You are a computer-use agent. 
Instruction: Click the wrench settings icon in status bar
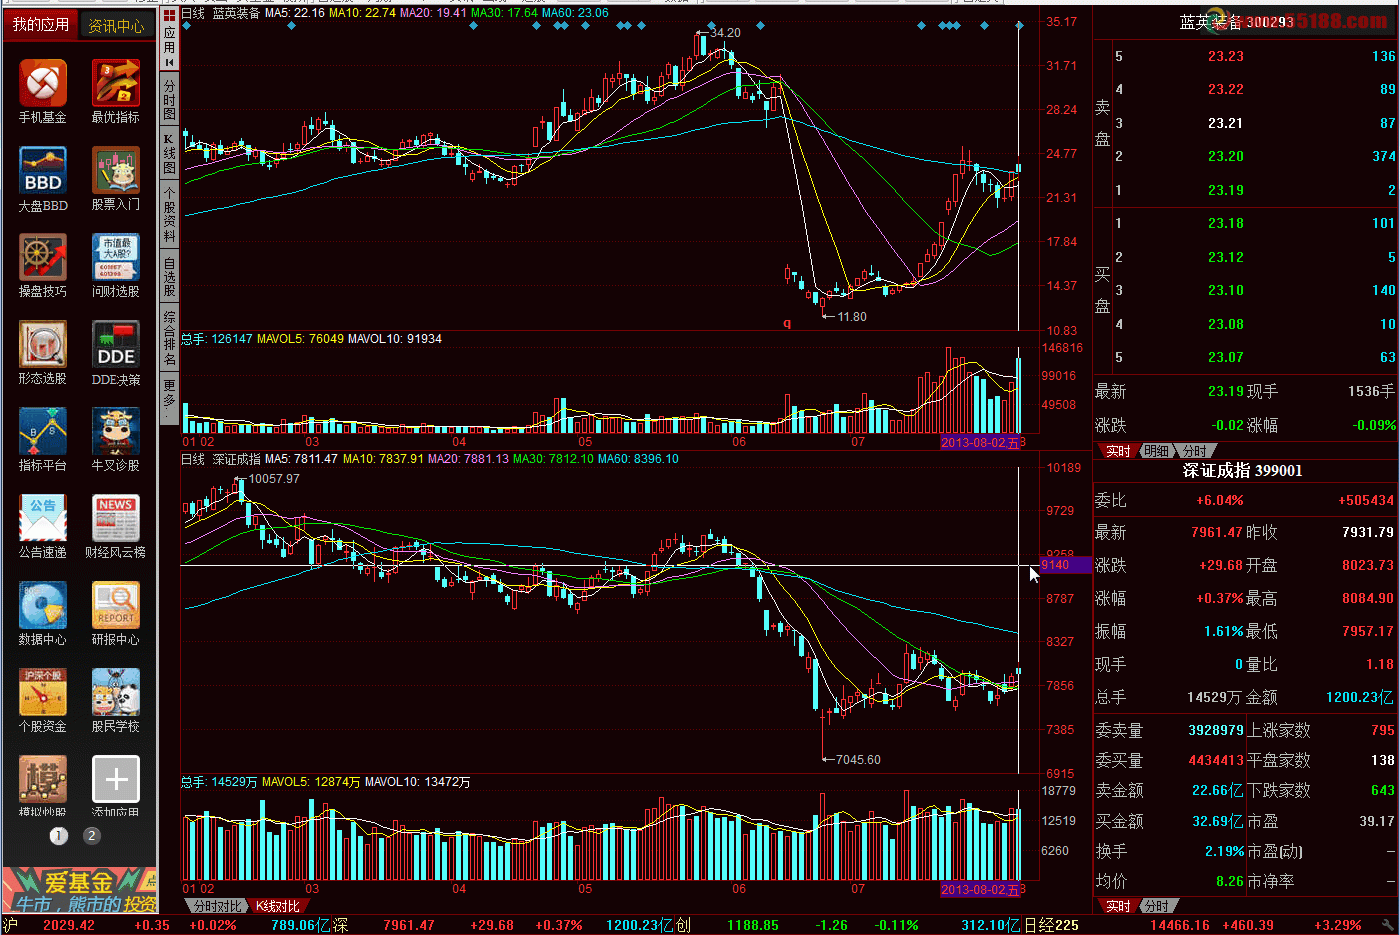(x=1389, y=925)
